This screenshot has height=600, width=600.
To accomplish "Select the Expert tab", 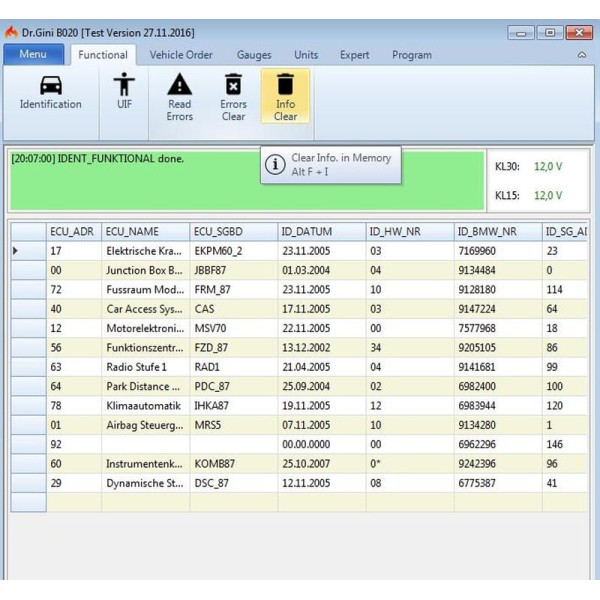I will [x=354, y=55].
